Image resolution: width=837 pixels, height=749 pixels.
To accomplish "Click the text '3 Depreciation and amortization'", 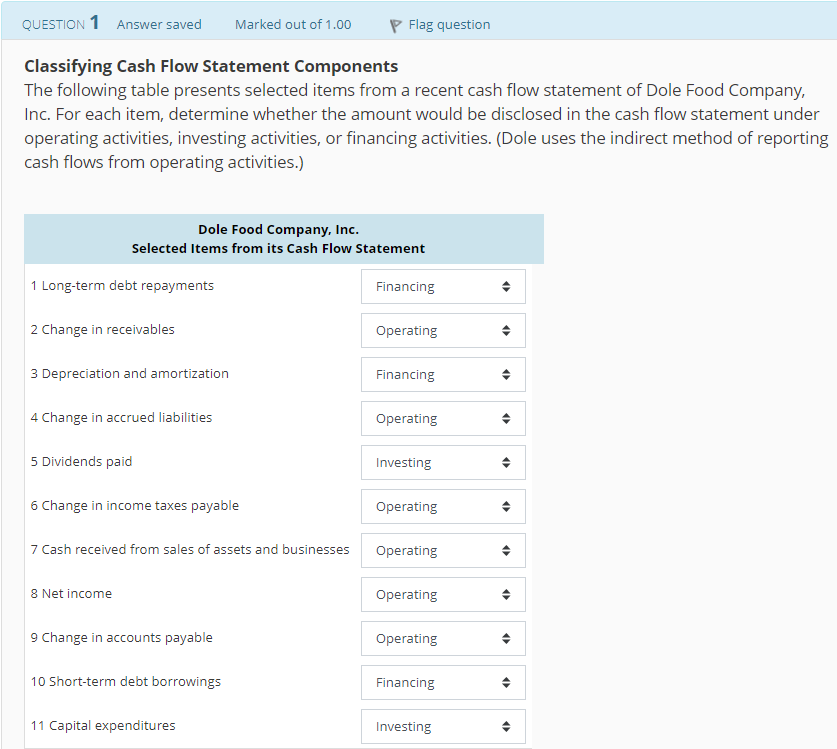I will (x=130, y=374).
